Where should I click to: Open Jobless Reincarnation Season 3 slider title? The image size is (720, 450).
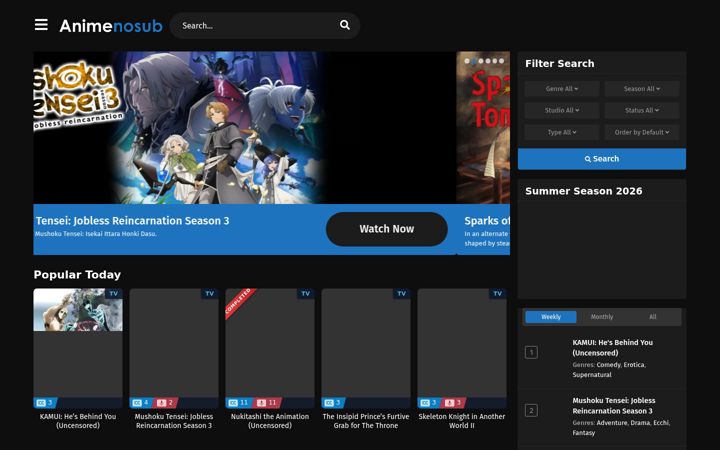point(132,221)
